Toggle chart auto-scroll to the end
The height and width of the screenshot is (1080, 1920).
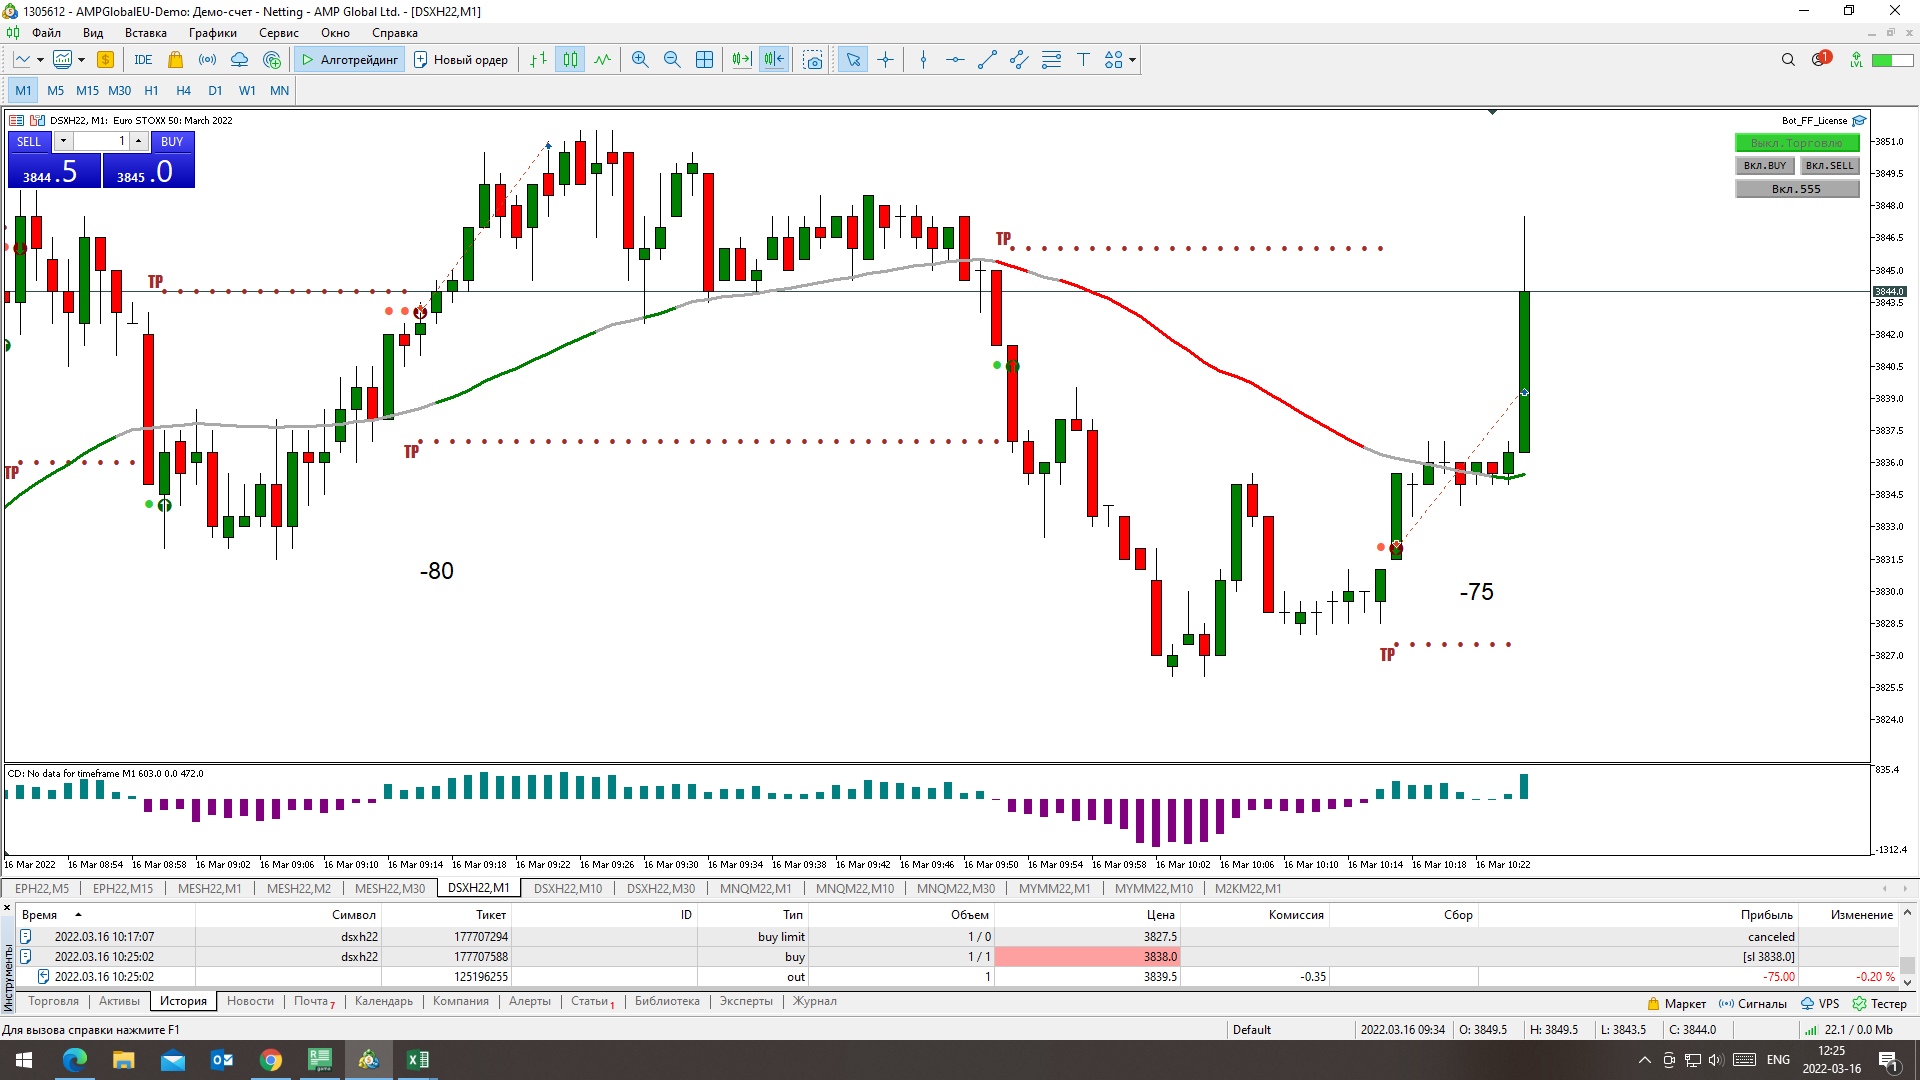click(742, 60)
